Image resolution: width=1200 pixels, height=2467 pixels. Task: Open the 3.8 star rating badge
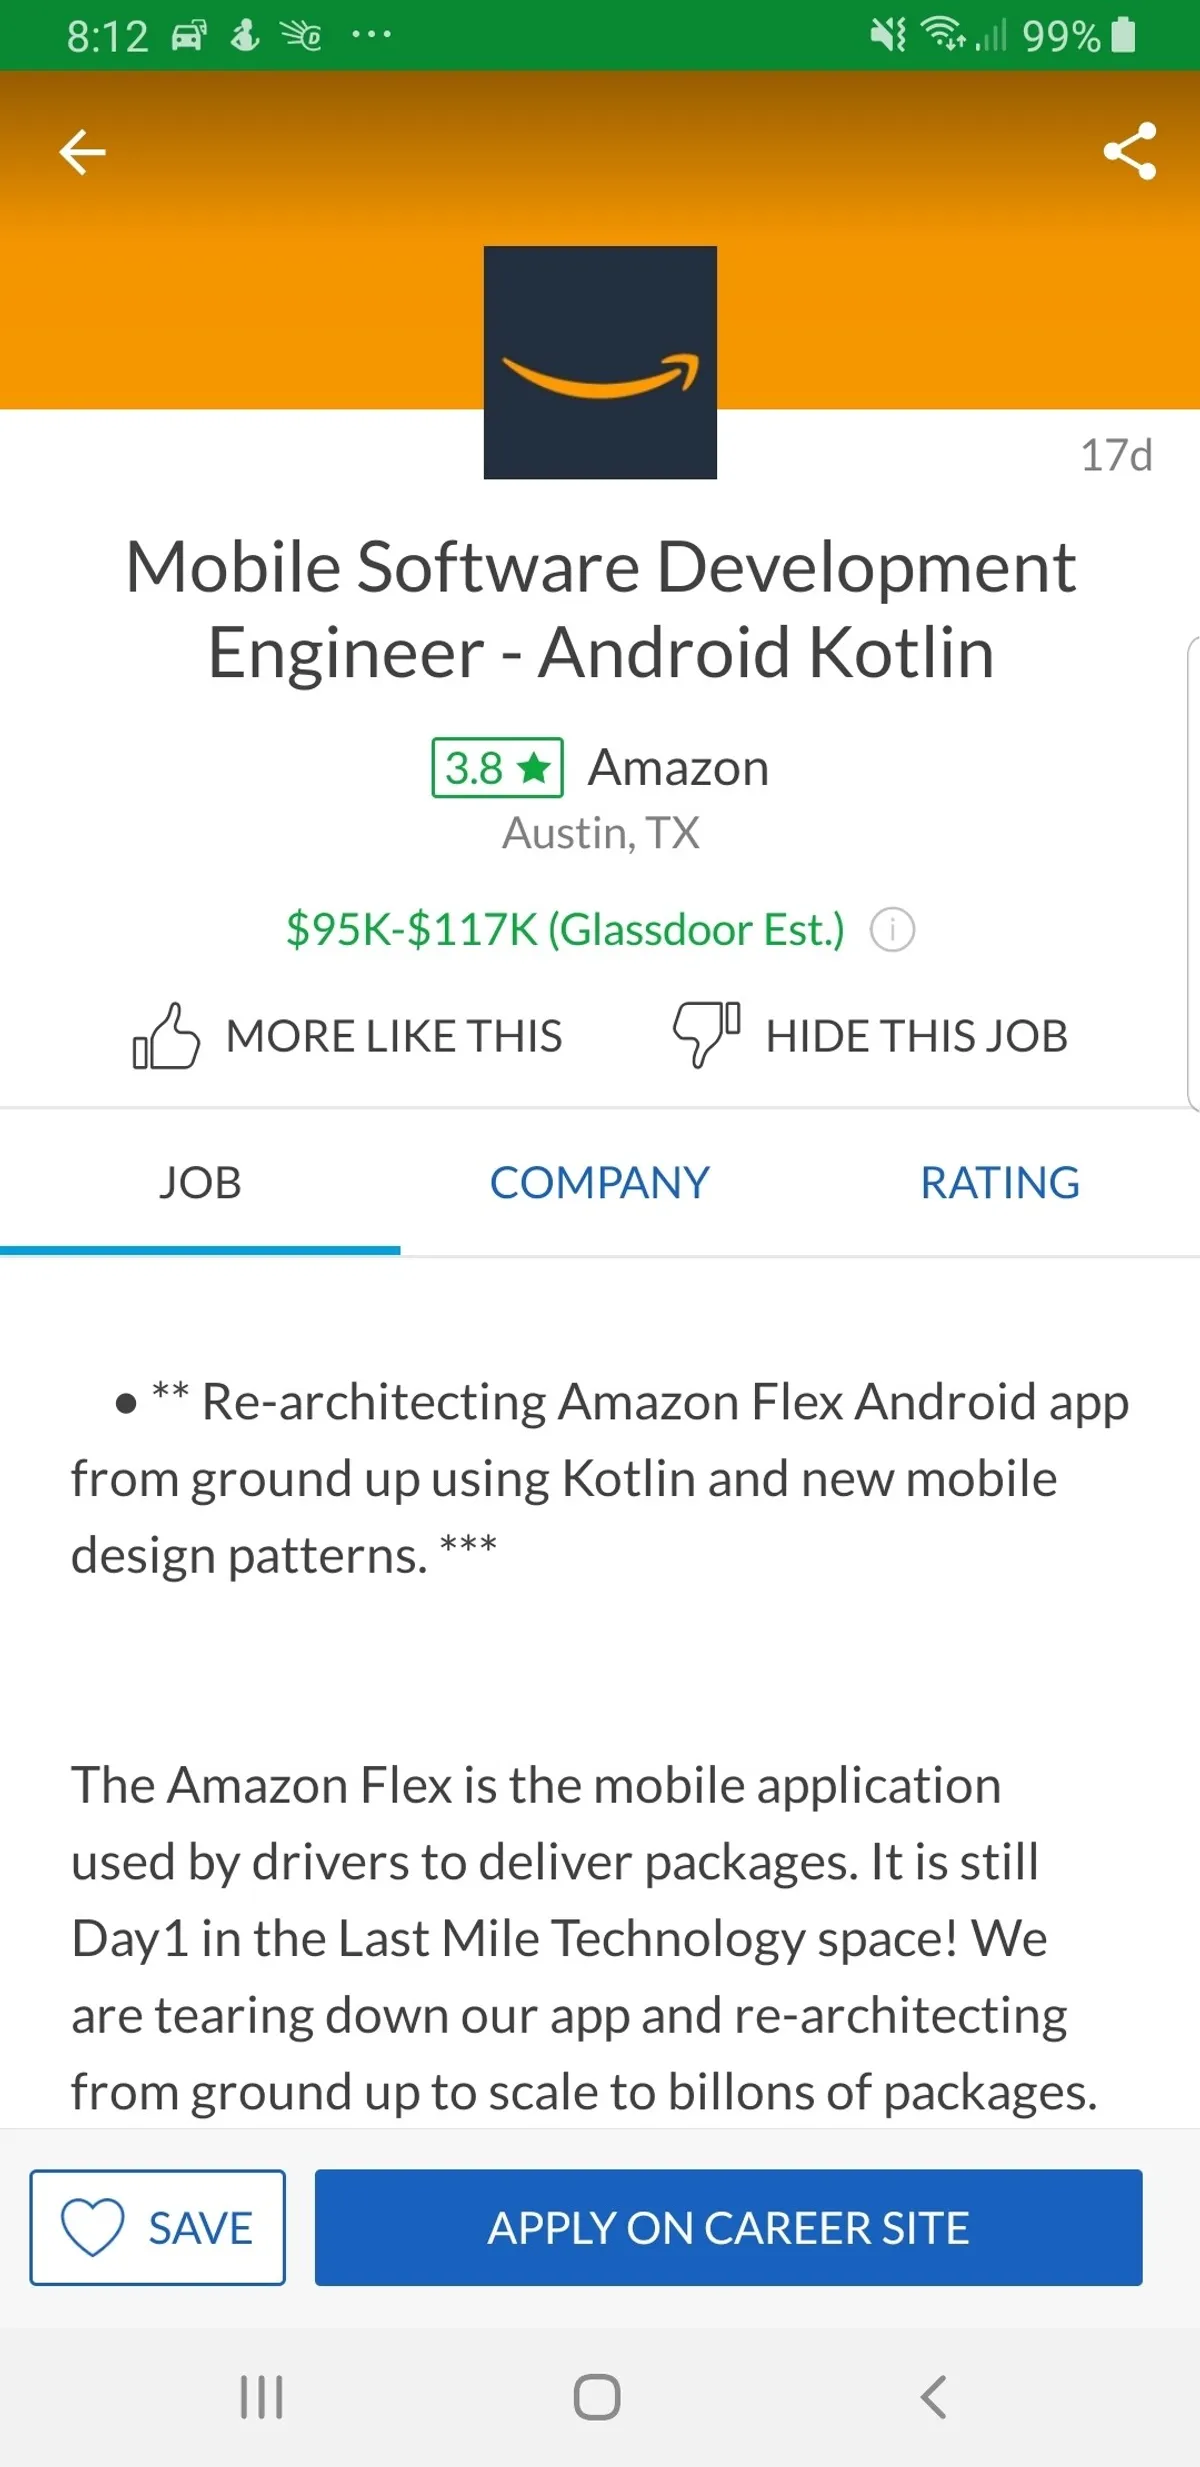click(497, 768)
